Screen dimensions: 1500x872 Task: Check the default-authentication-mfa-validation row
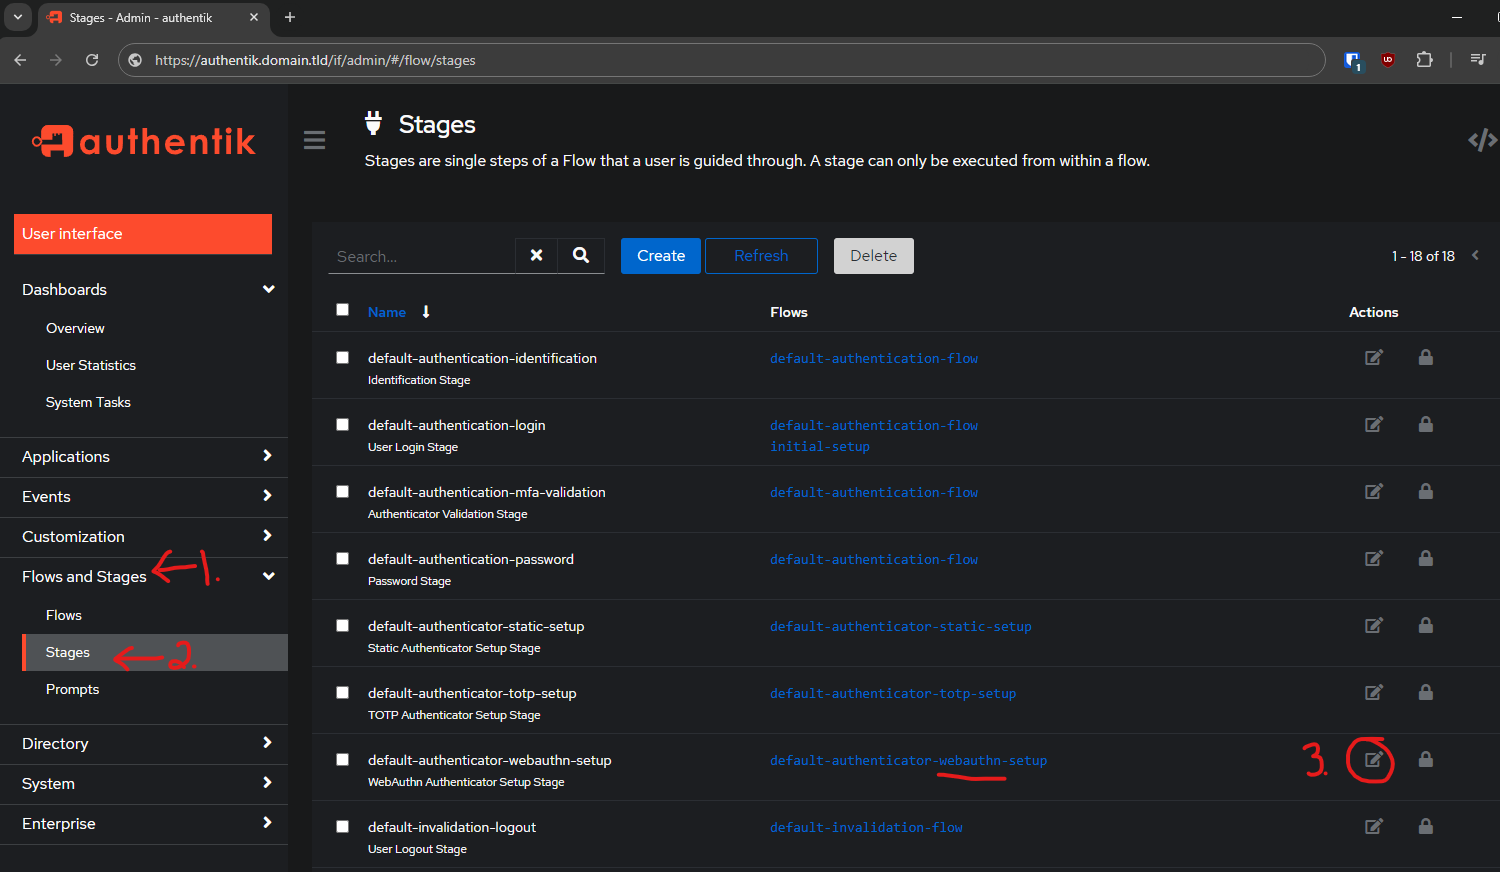pyautogui.click(x=343, y=491)
